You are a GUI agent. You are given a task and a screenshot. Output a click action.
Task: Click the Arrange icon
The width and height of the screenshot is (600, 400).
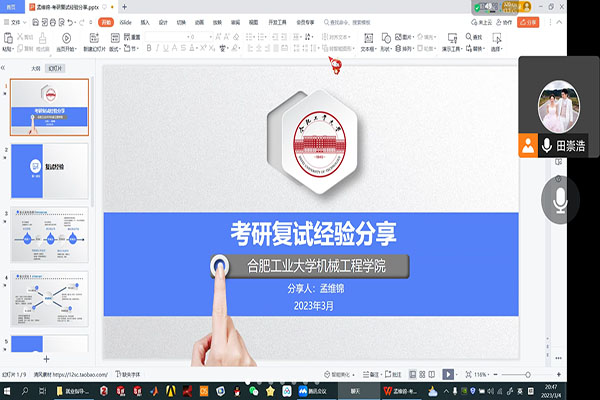[x=398, y=49]
